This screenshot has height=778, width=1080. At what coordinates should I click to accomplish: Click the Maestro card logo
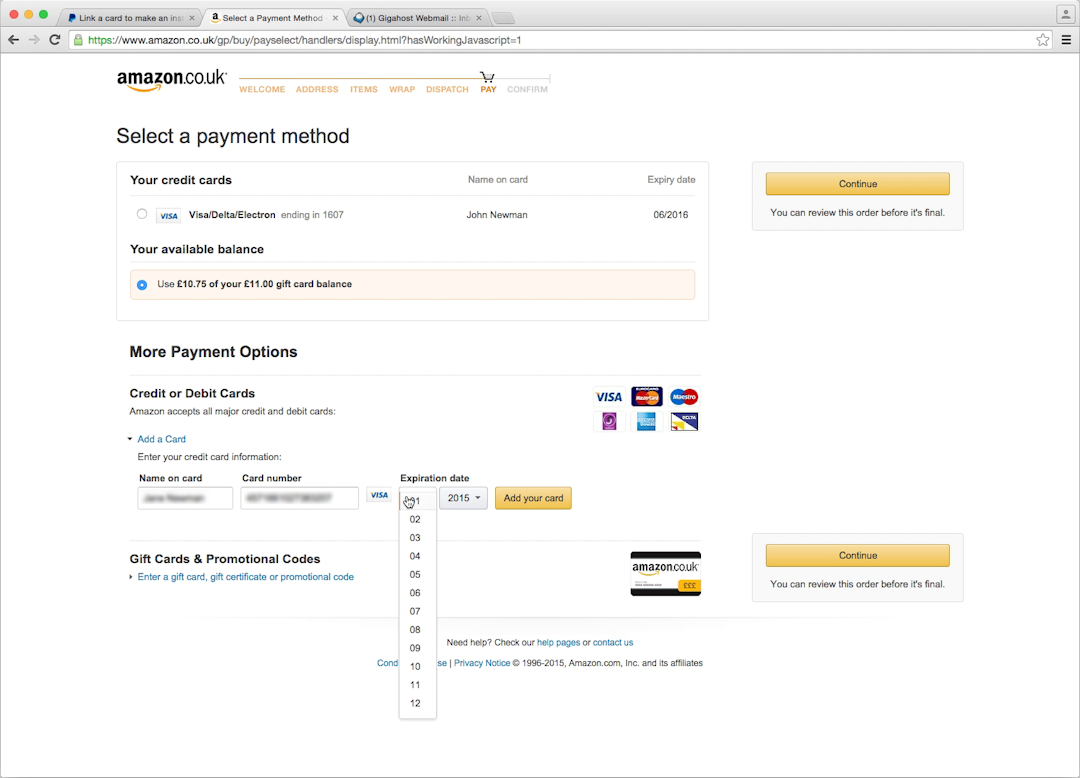[x=684, y=396]
